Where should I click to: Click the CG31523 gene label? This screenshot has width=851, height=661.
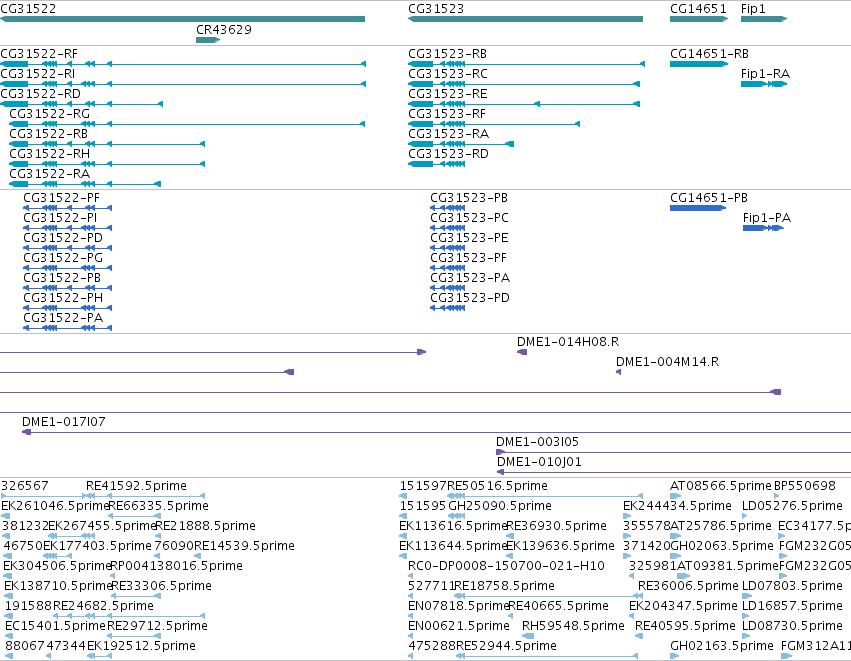pos(436,9)
